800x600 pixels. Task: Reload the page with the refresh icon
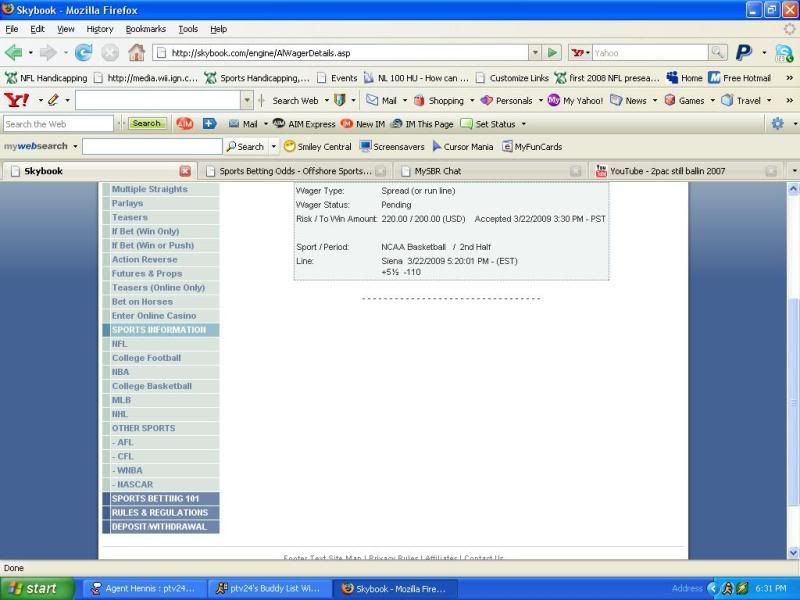83,53
